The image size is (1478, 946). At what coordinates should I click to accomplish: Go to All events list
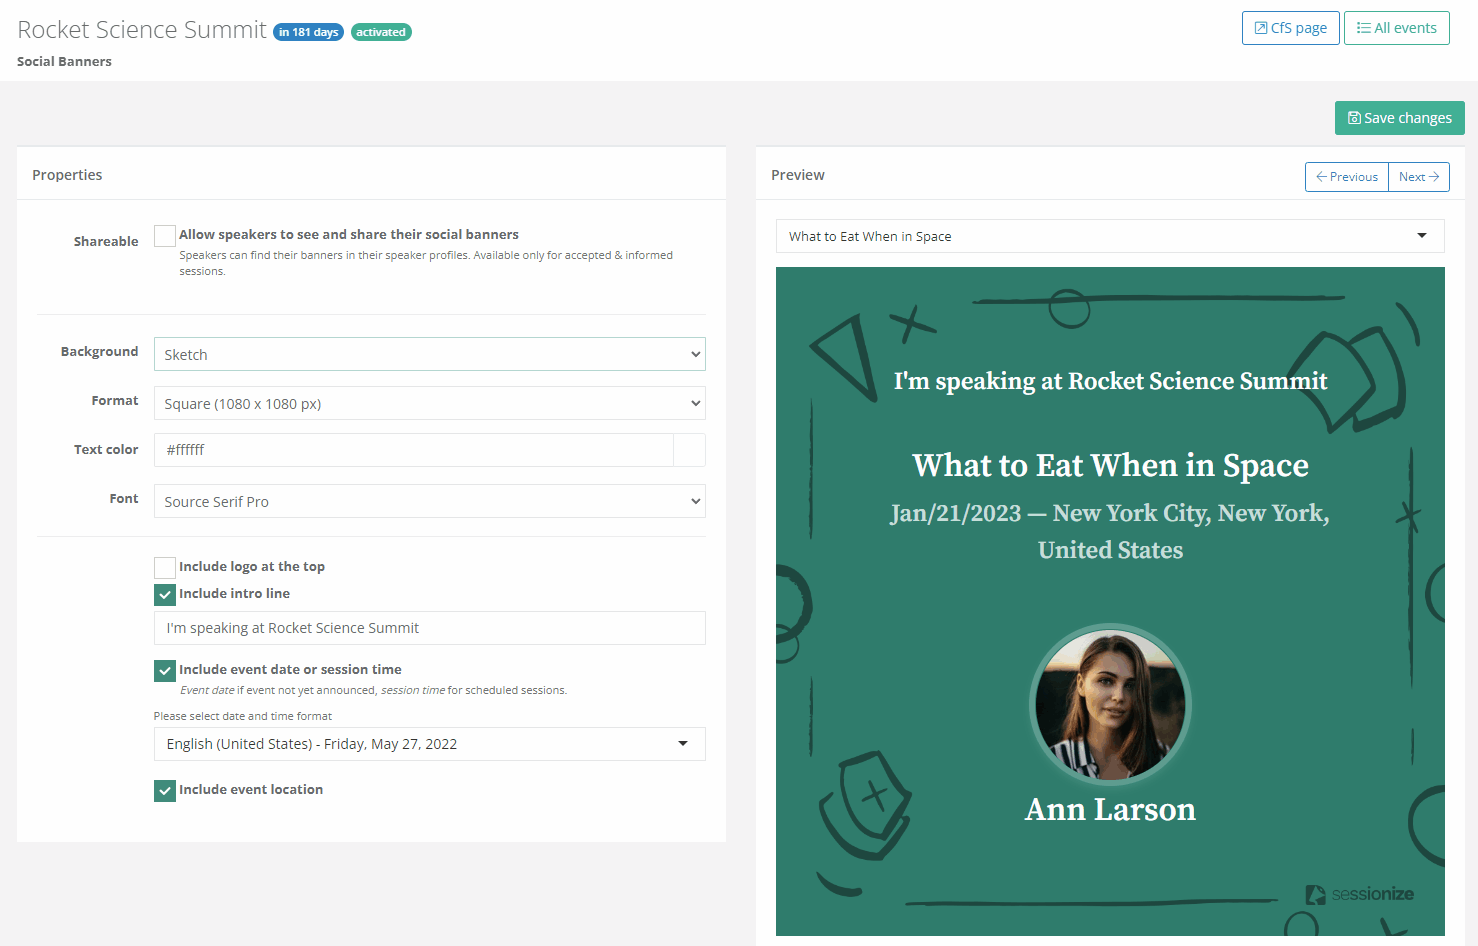[1396, 28]
